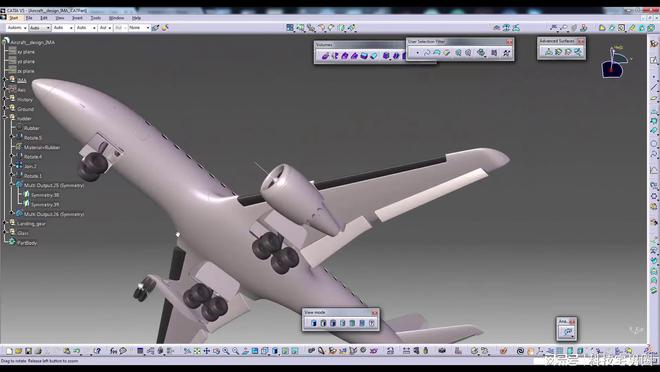Open the Tools menu
Viewport: 660px width, 372px height.
click(96, 18)
